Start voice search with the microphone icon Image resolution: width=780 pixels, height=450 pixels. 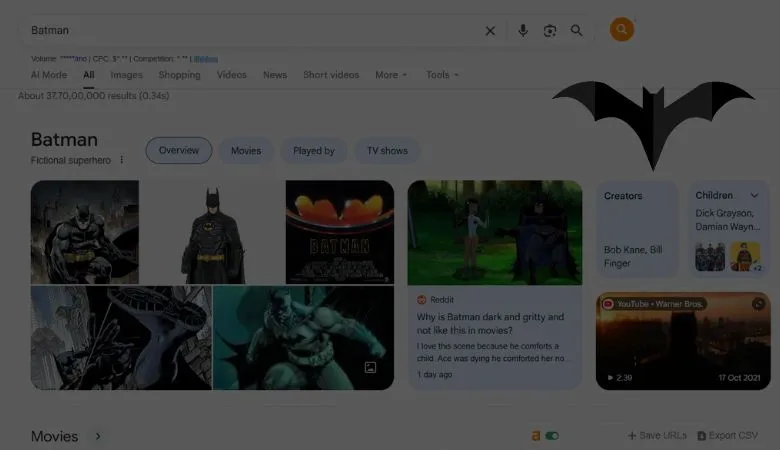pos(522,31)
